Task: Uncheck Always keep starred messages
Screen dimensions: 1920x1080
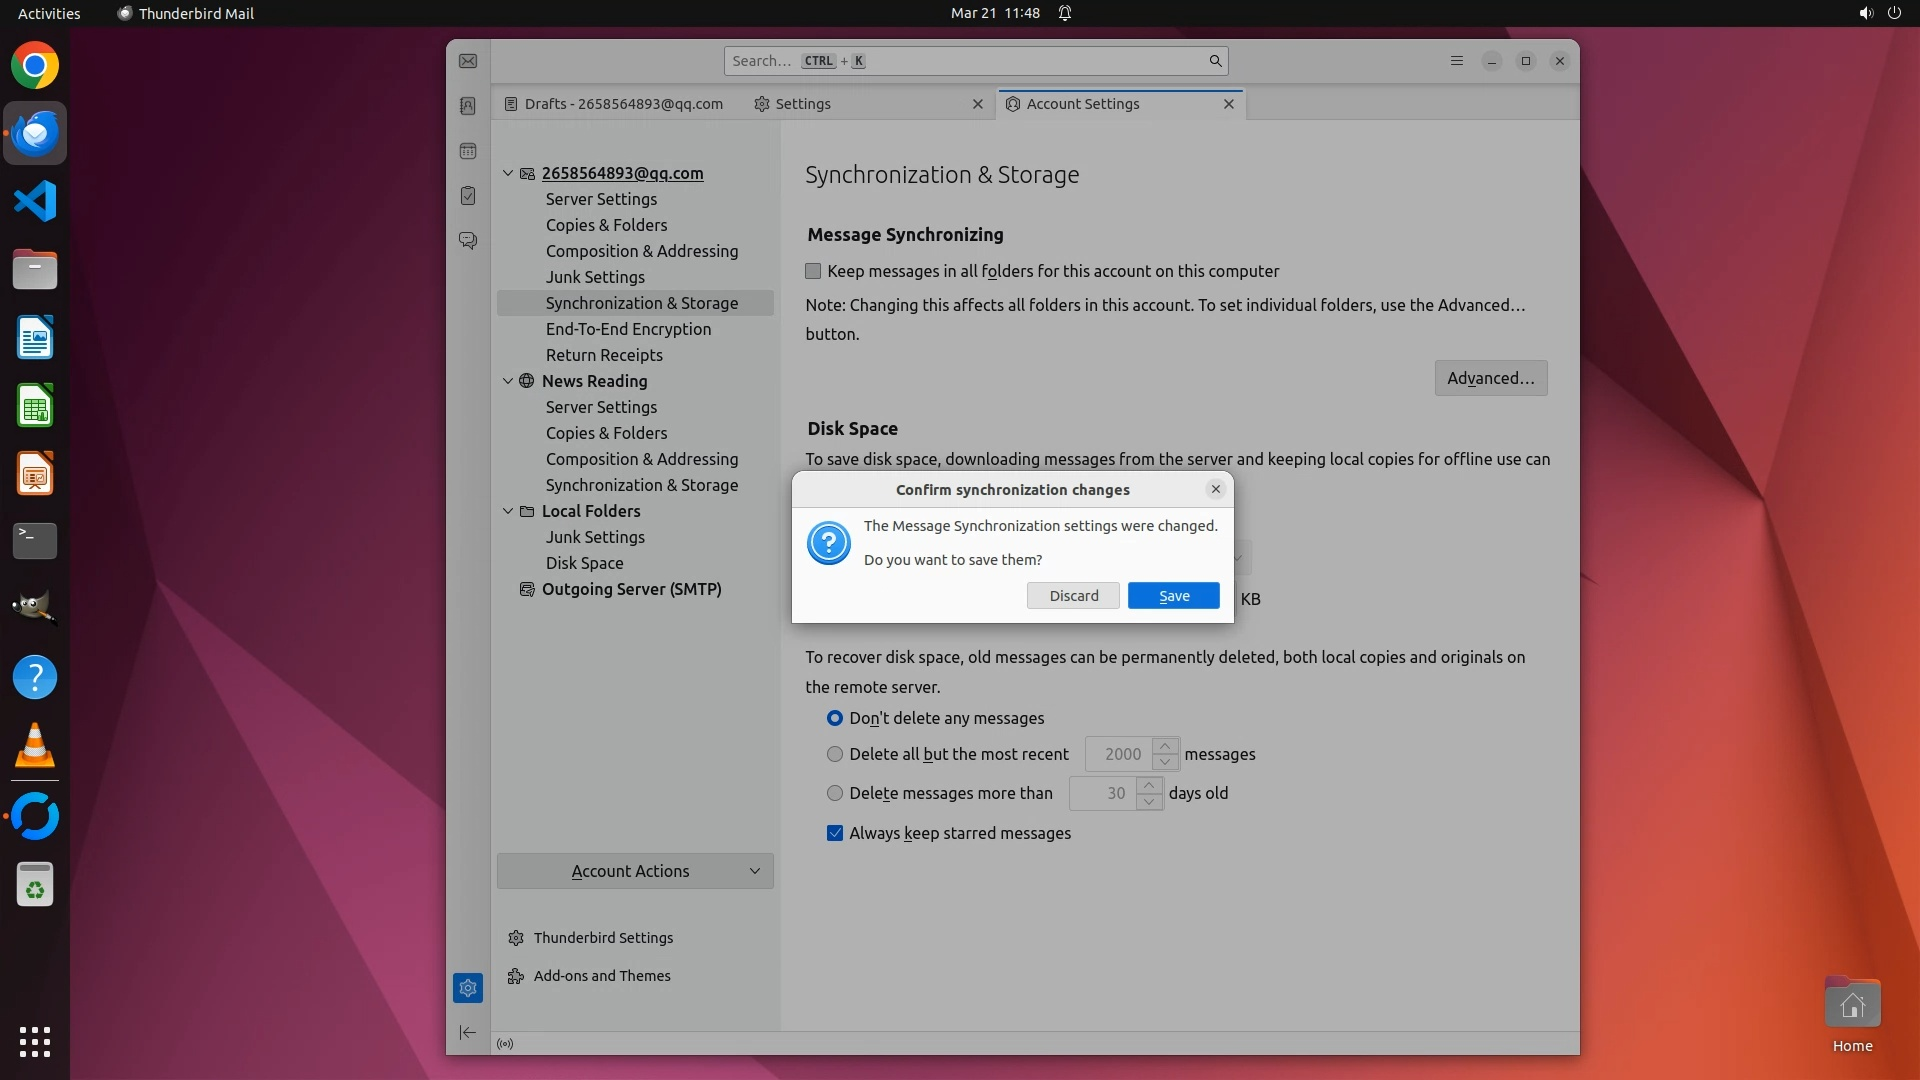Action: pyautogui.click(x=835, y=833)
